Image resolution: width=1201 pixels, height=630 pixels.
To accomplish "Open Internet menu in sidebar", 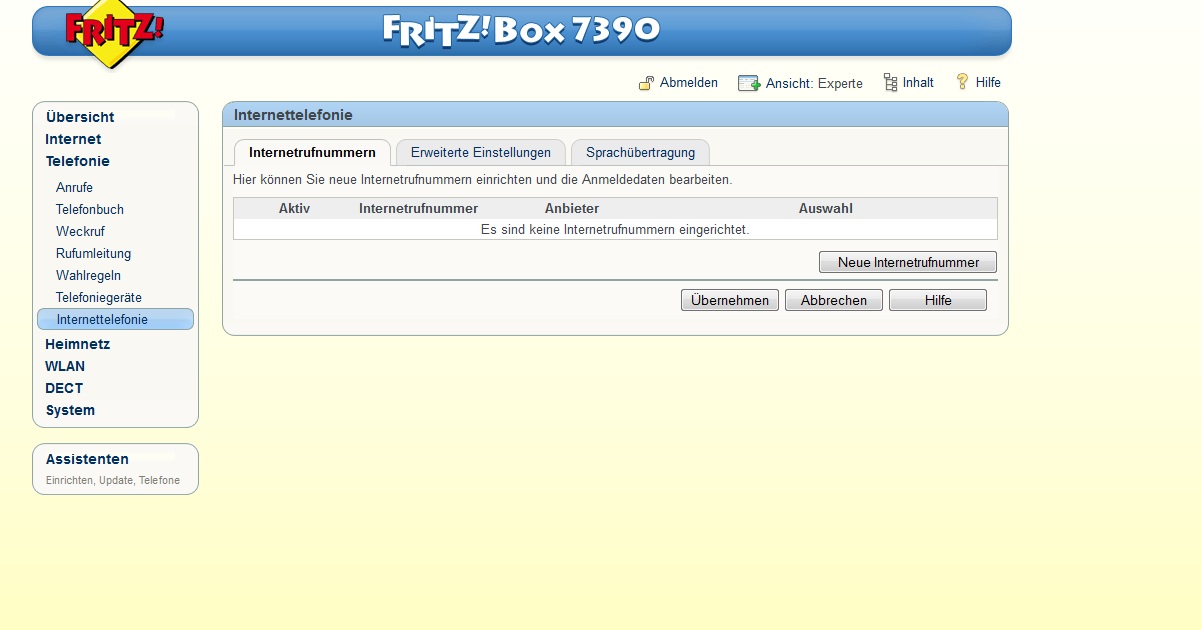I will point(73,139).
